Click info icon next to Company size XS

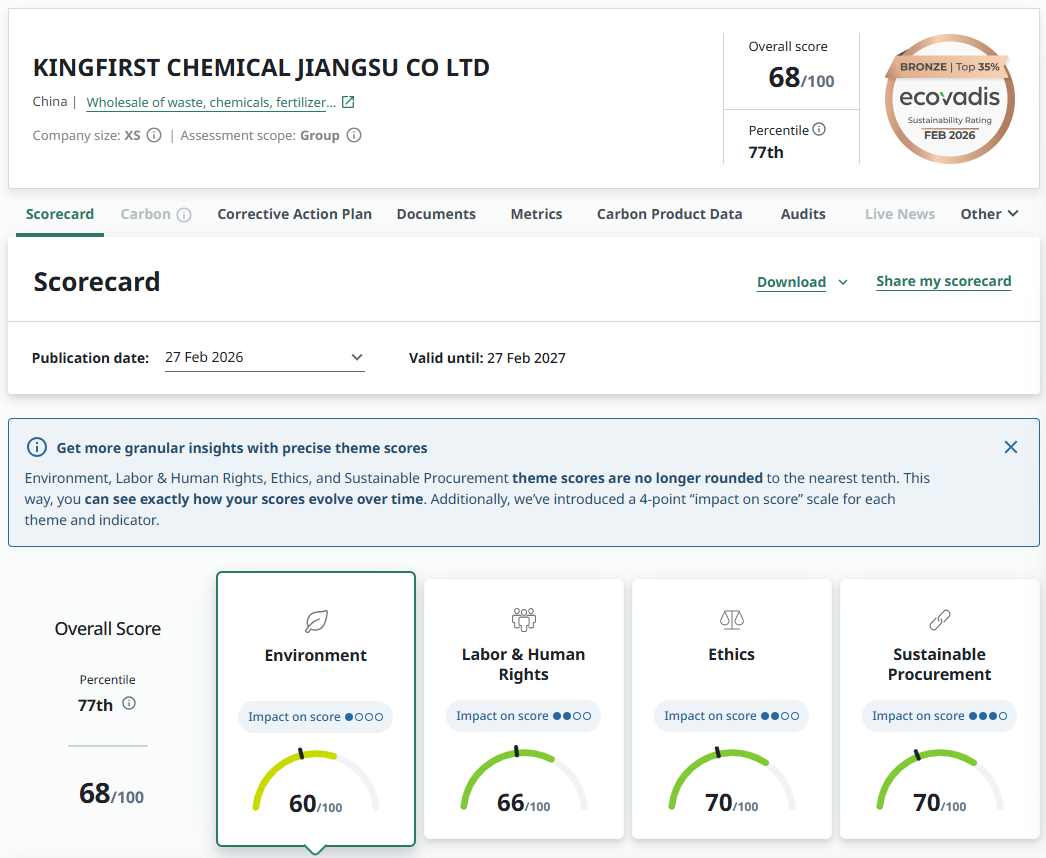[x=154, y=135]
